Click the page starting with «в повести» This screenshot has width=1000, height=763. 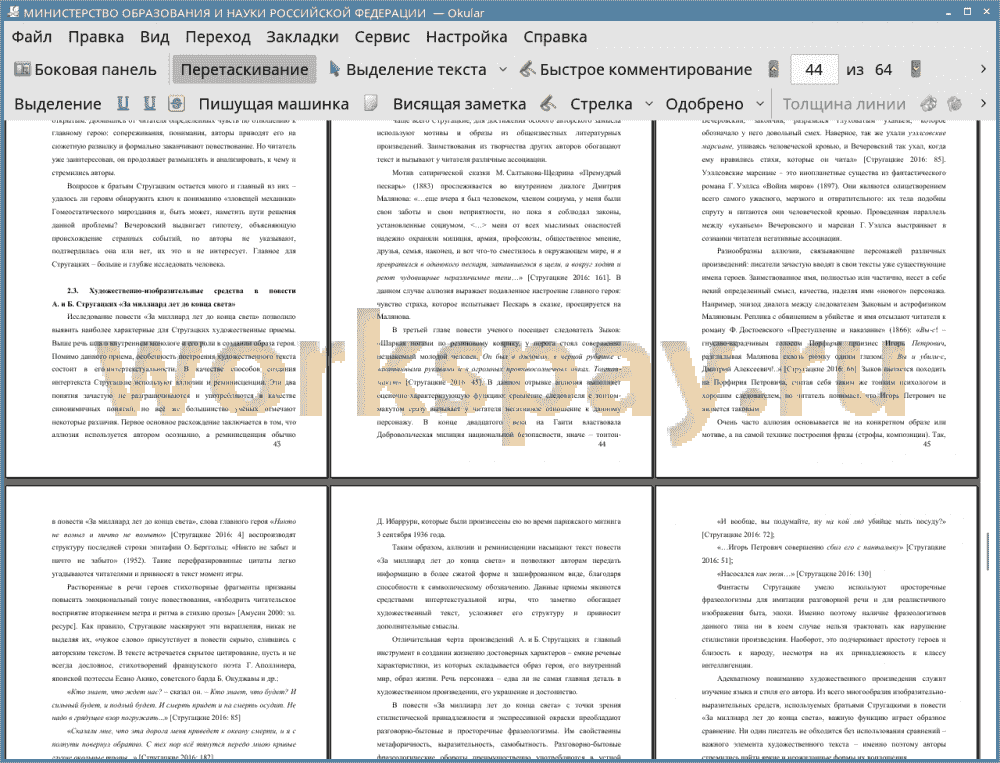(x=166, y=623)
